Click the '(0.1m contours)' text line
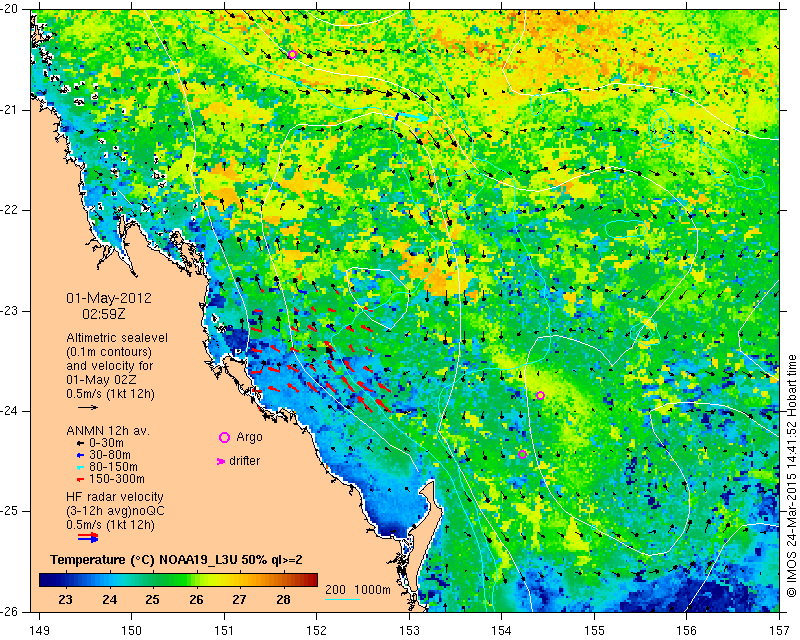800x640 pixels. [109, 352]
